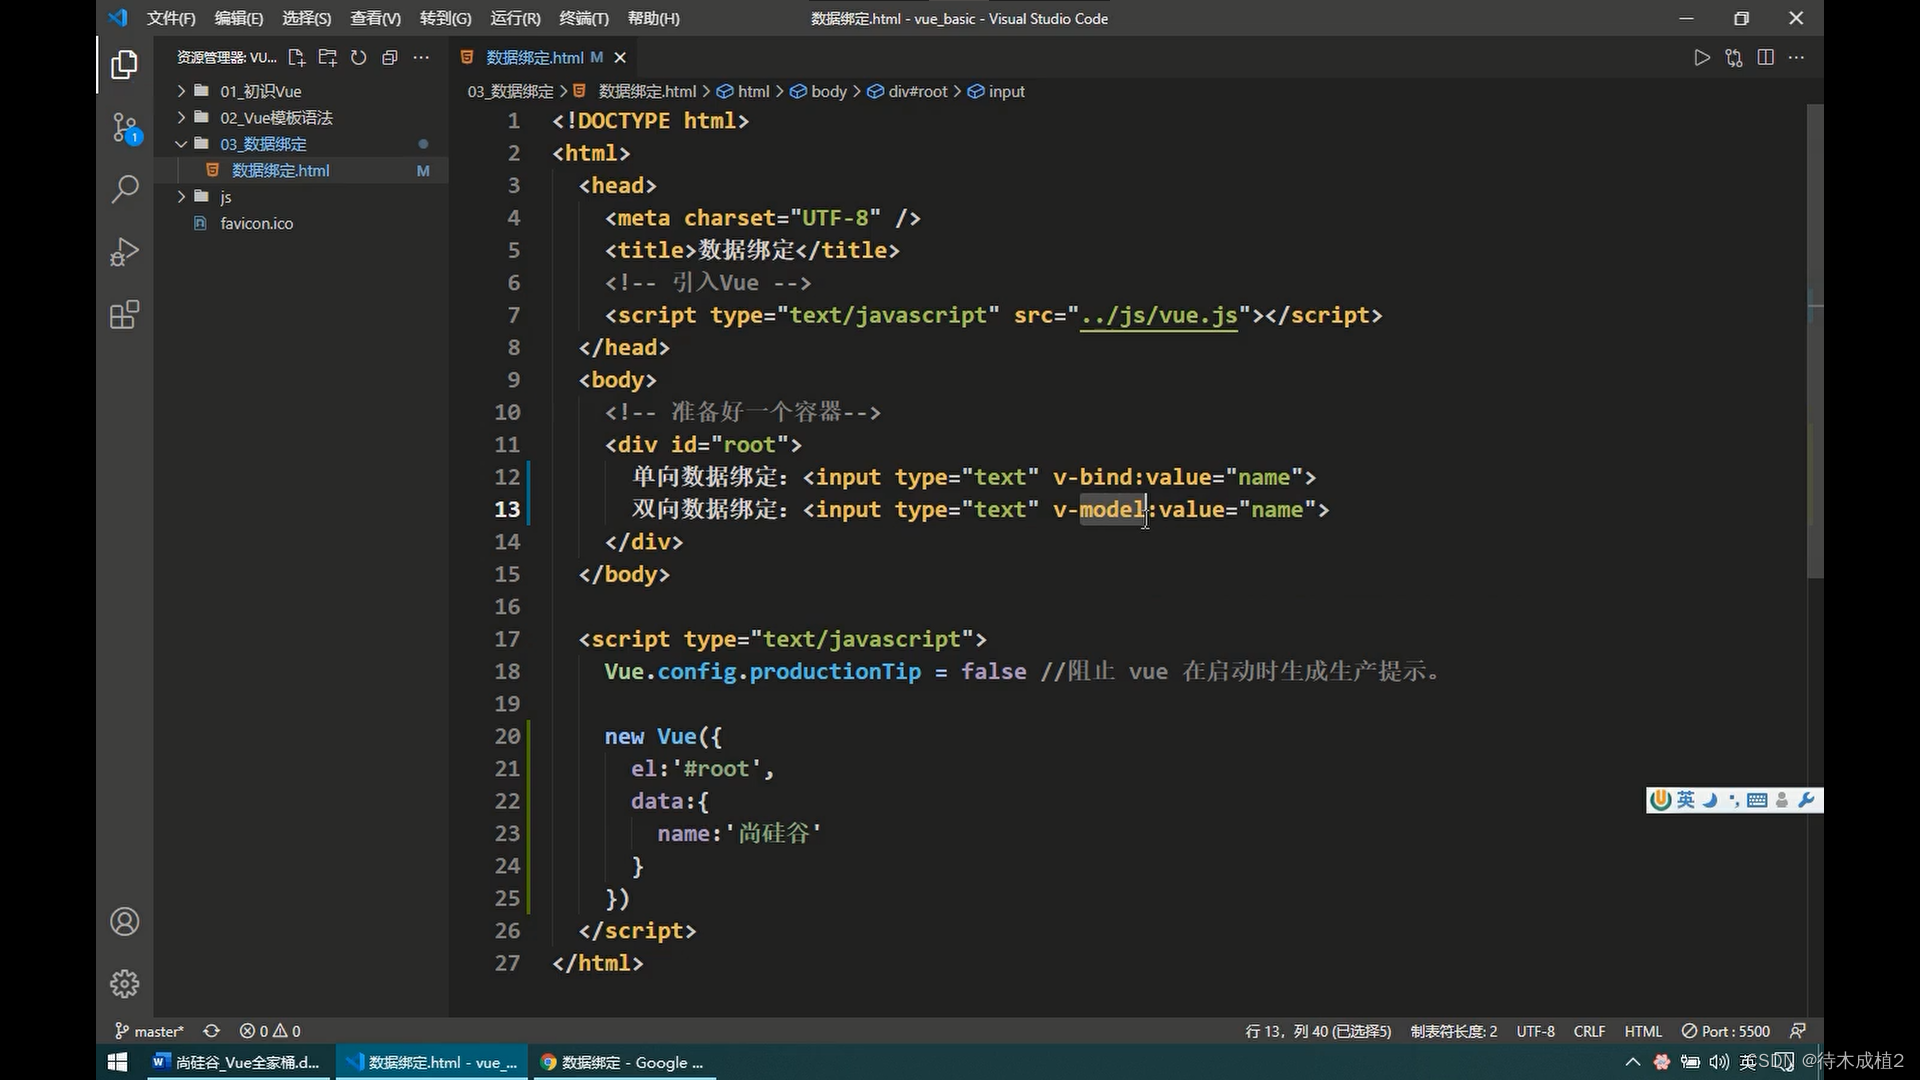Run the current file with play icon

1702,58
